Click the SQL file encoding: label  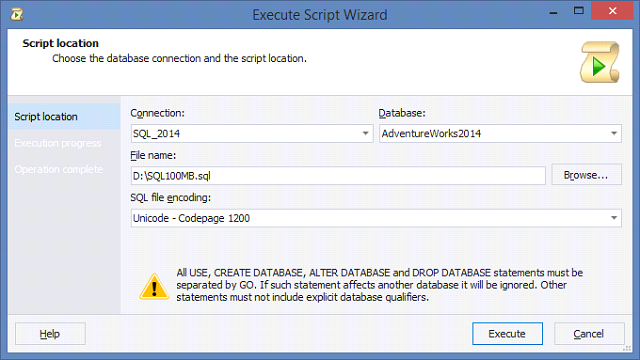point(171,198)
